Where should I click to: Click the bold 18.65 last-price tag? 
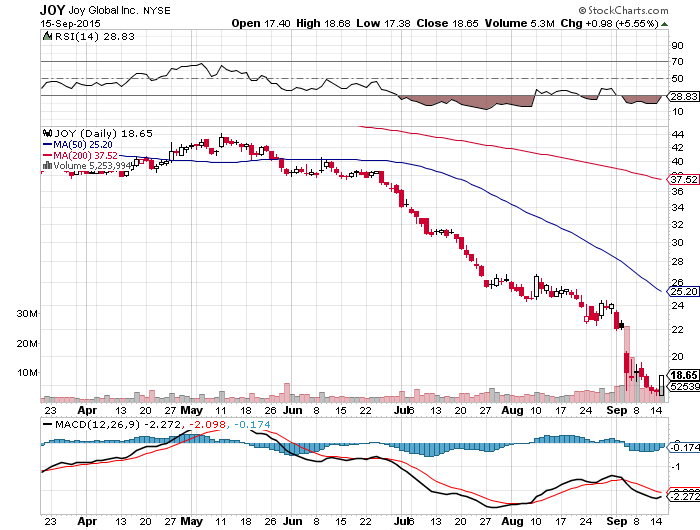[x=684, y=375]
